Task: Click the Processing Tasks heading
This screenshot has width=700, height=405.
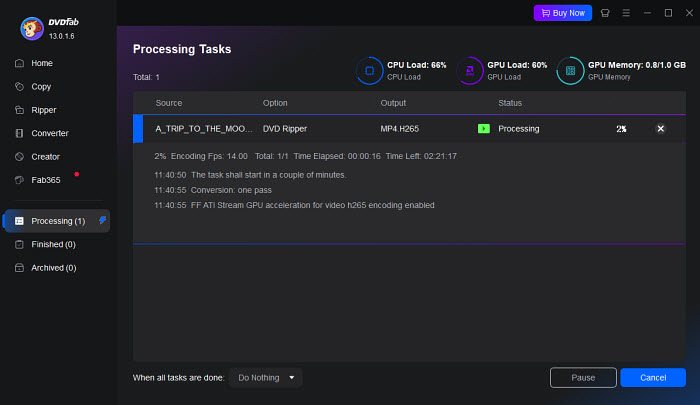Action: [182, 49]
